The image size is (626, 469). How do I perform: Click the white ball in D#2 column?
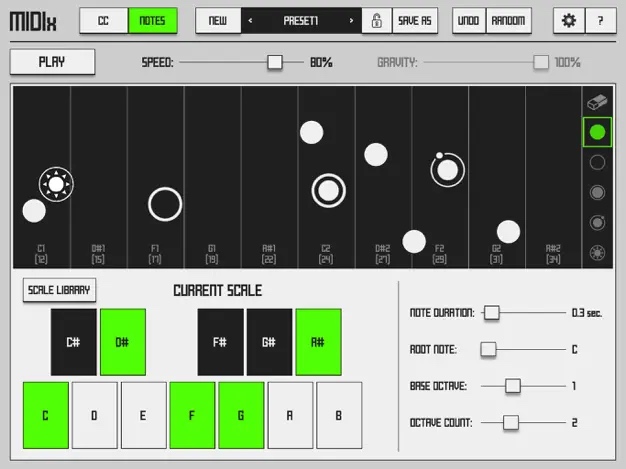[x=376, y=154]
